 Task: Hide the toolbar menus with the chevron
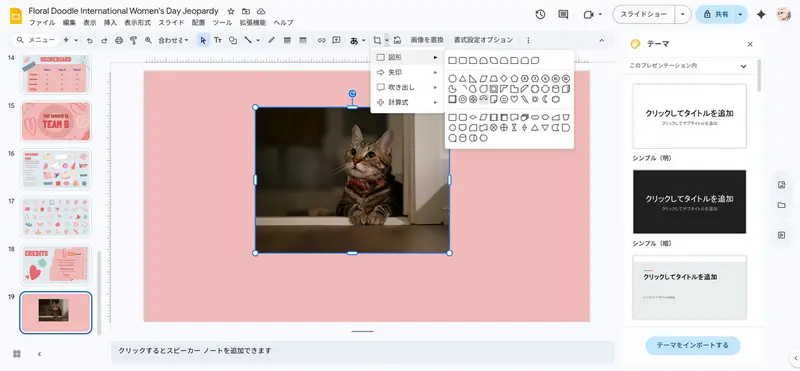coord(602,40)
